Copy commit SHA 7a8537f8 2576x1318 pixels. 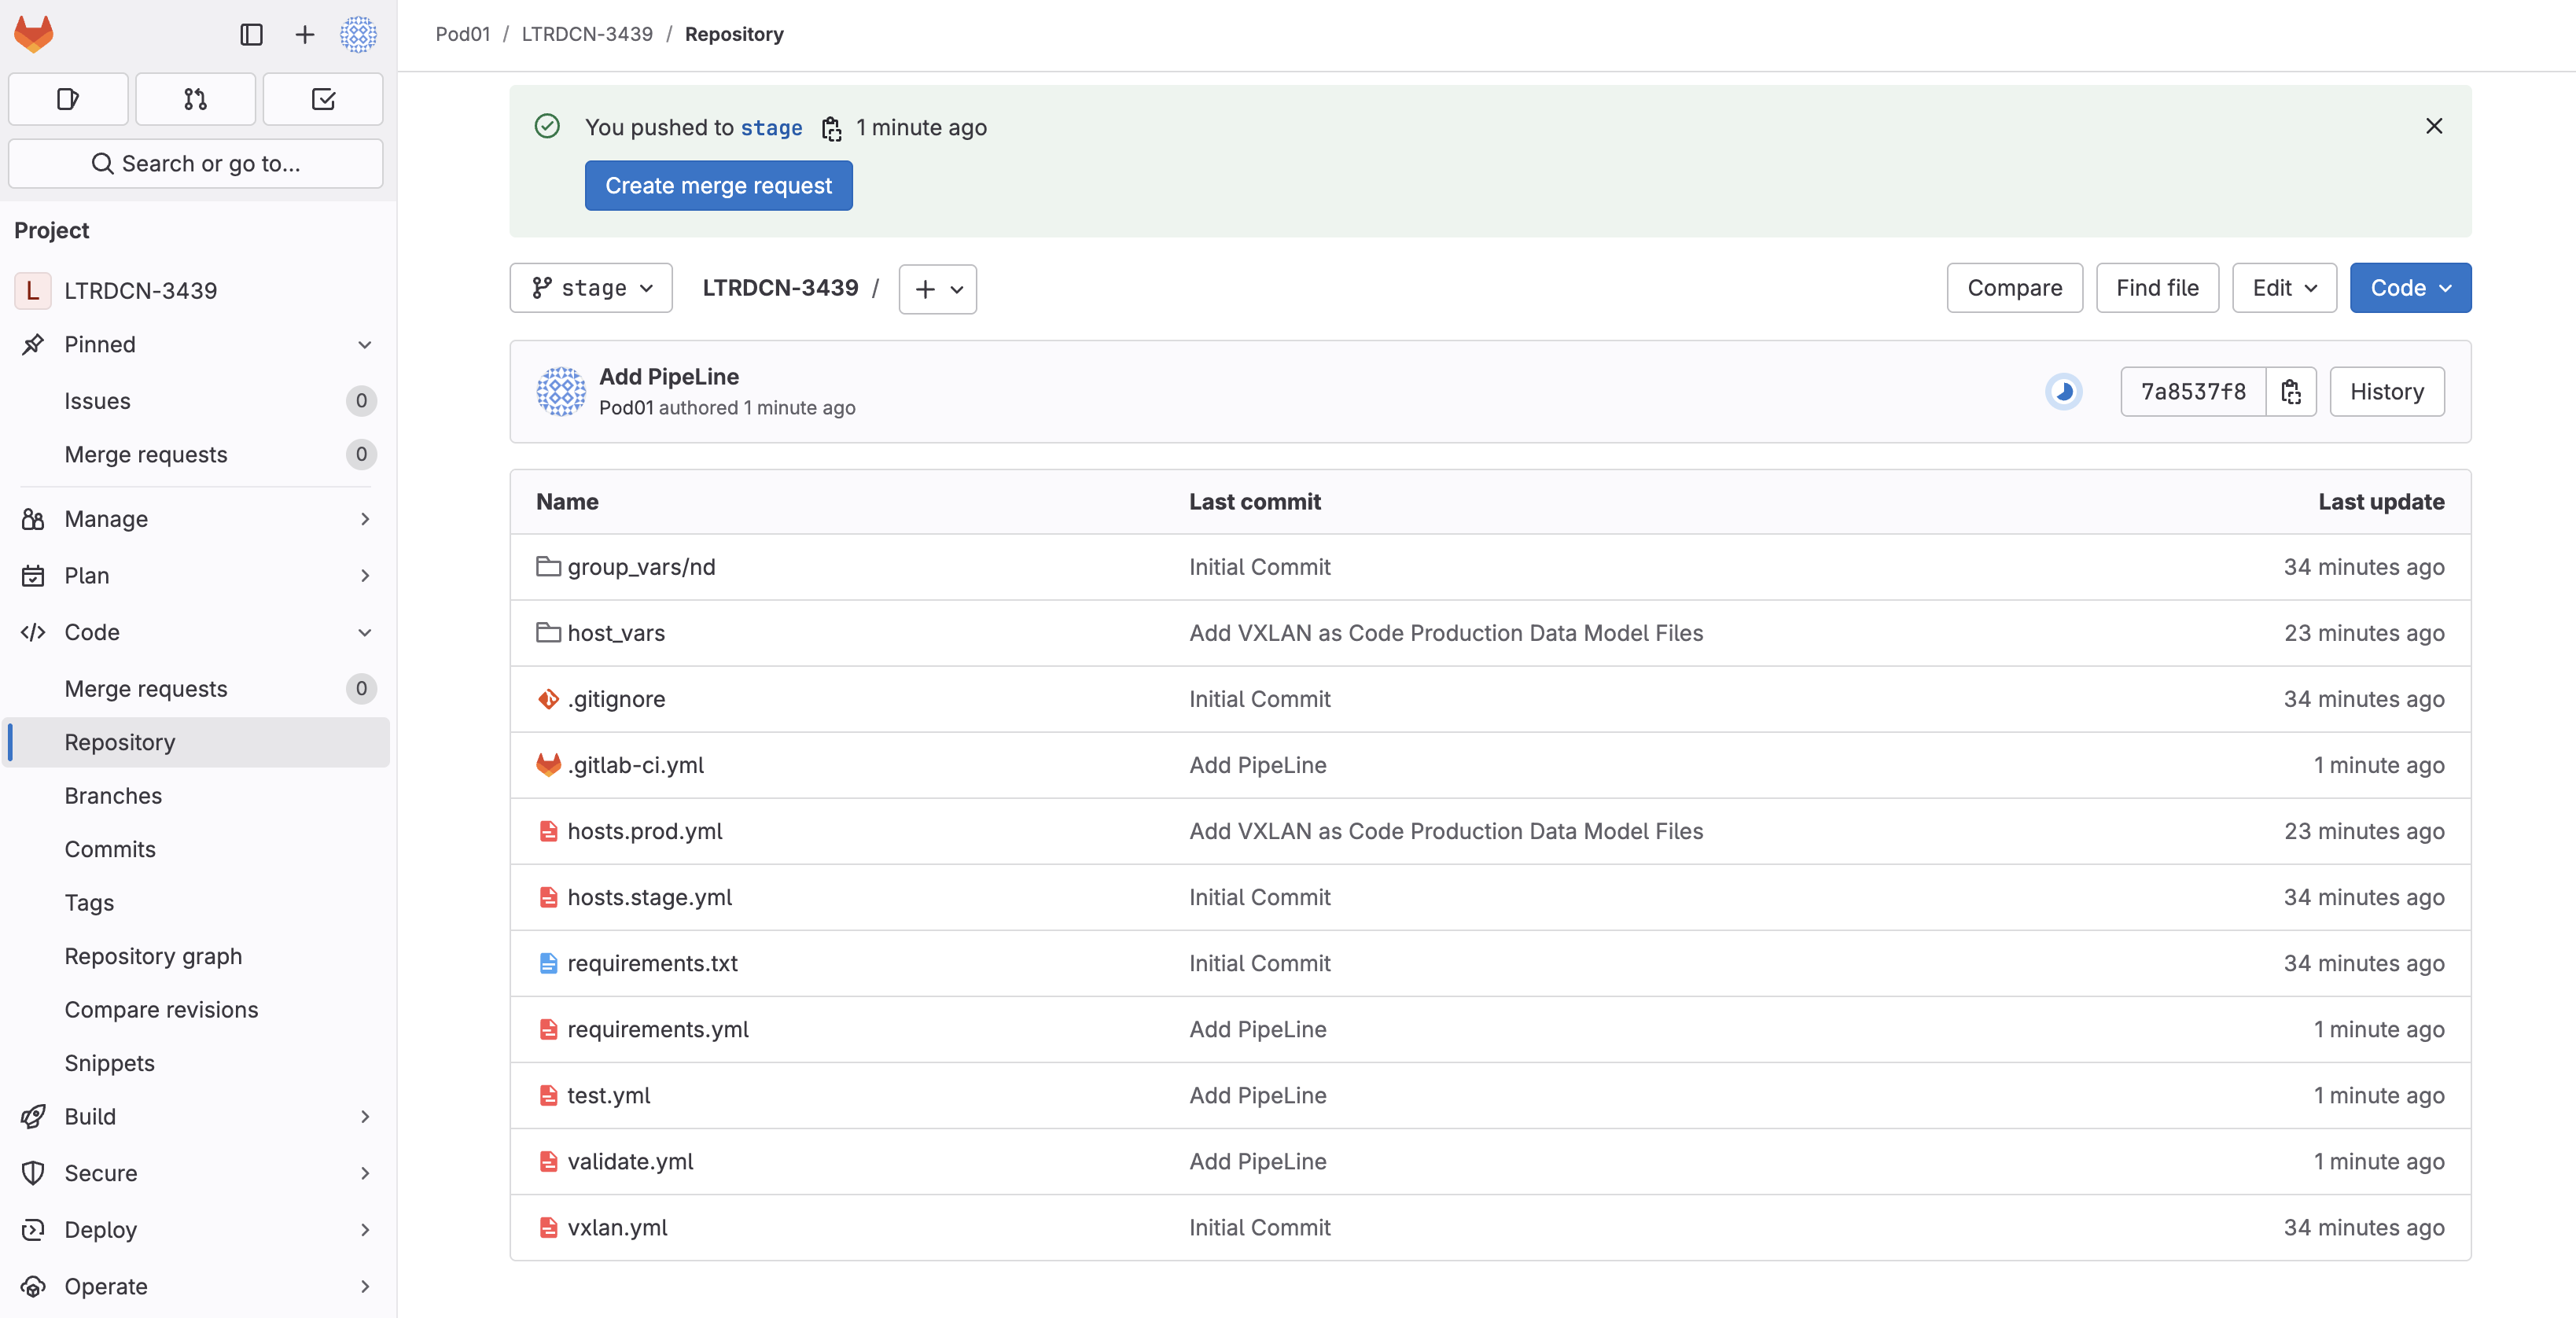click(2291, 392)
